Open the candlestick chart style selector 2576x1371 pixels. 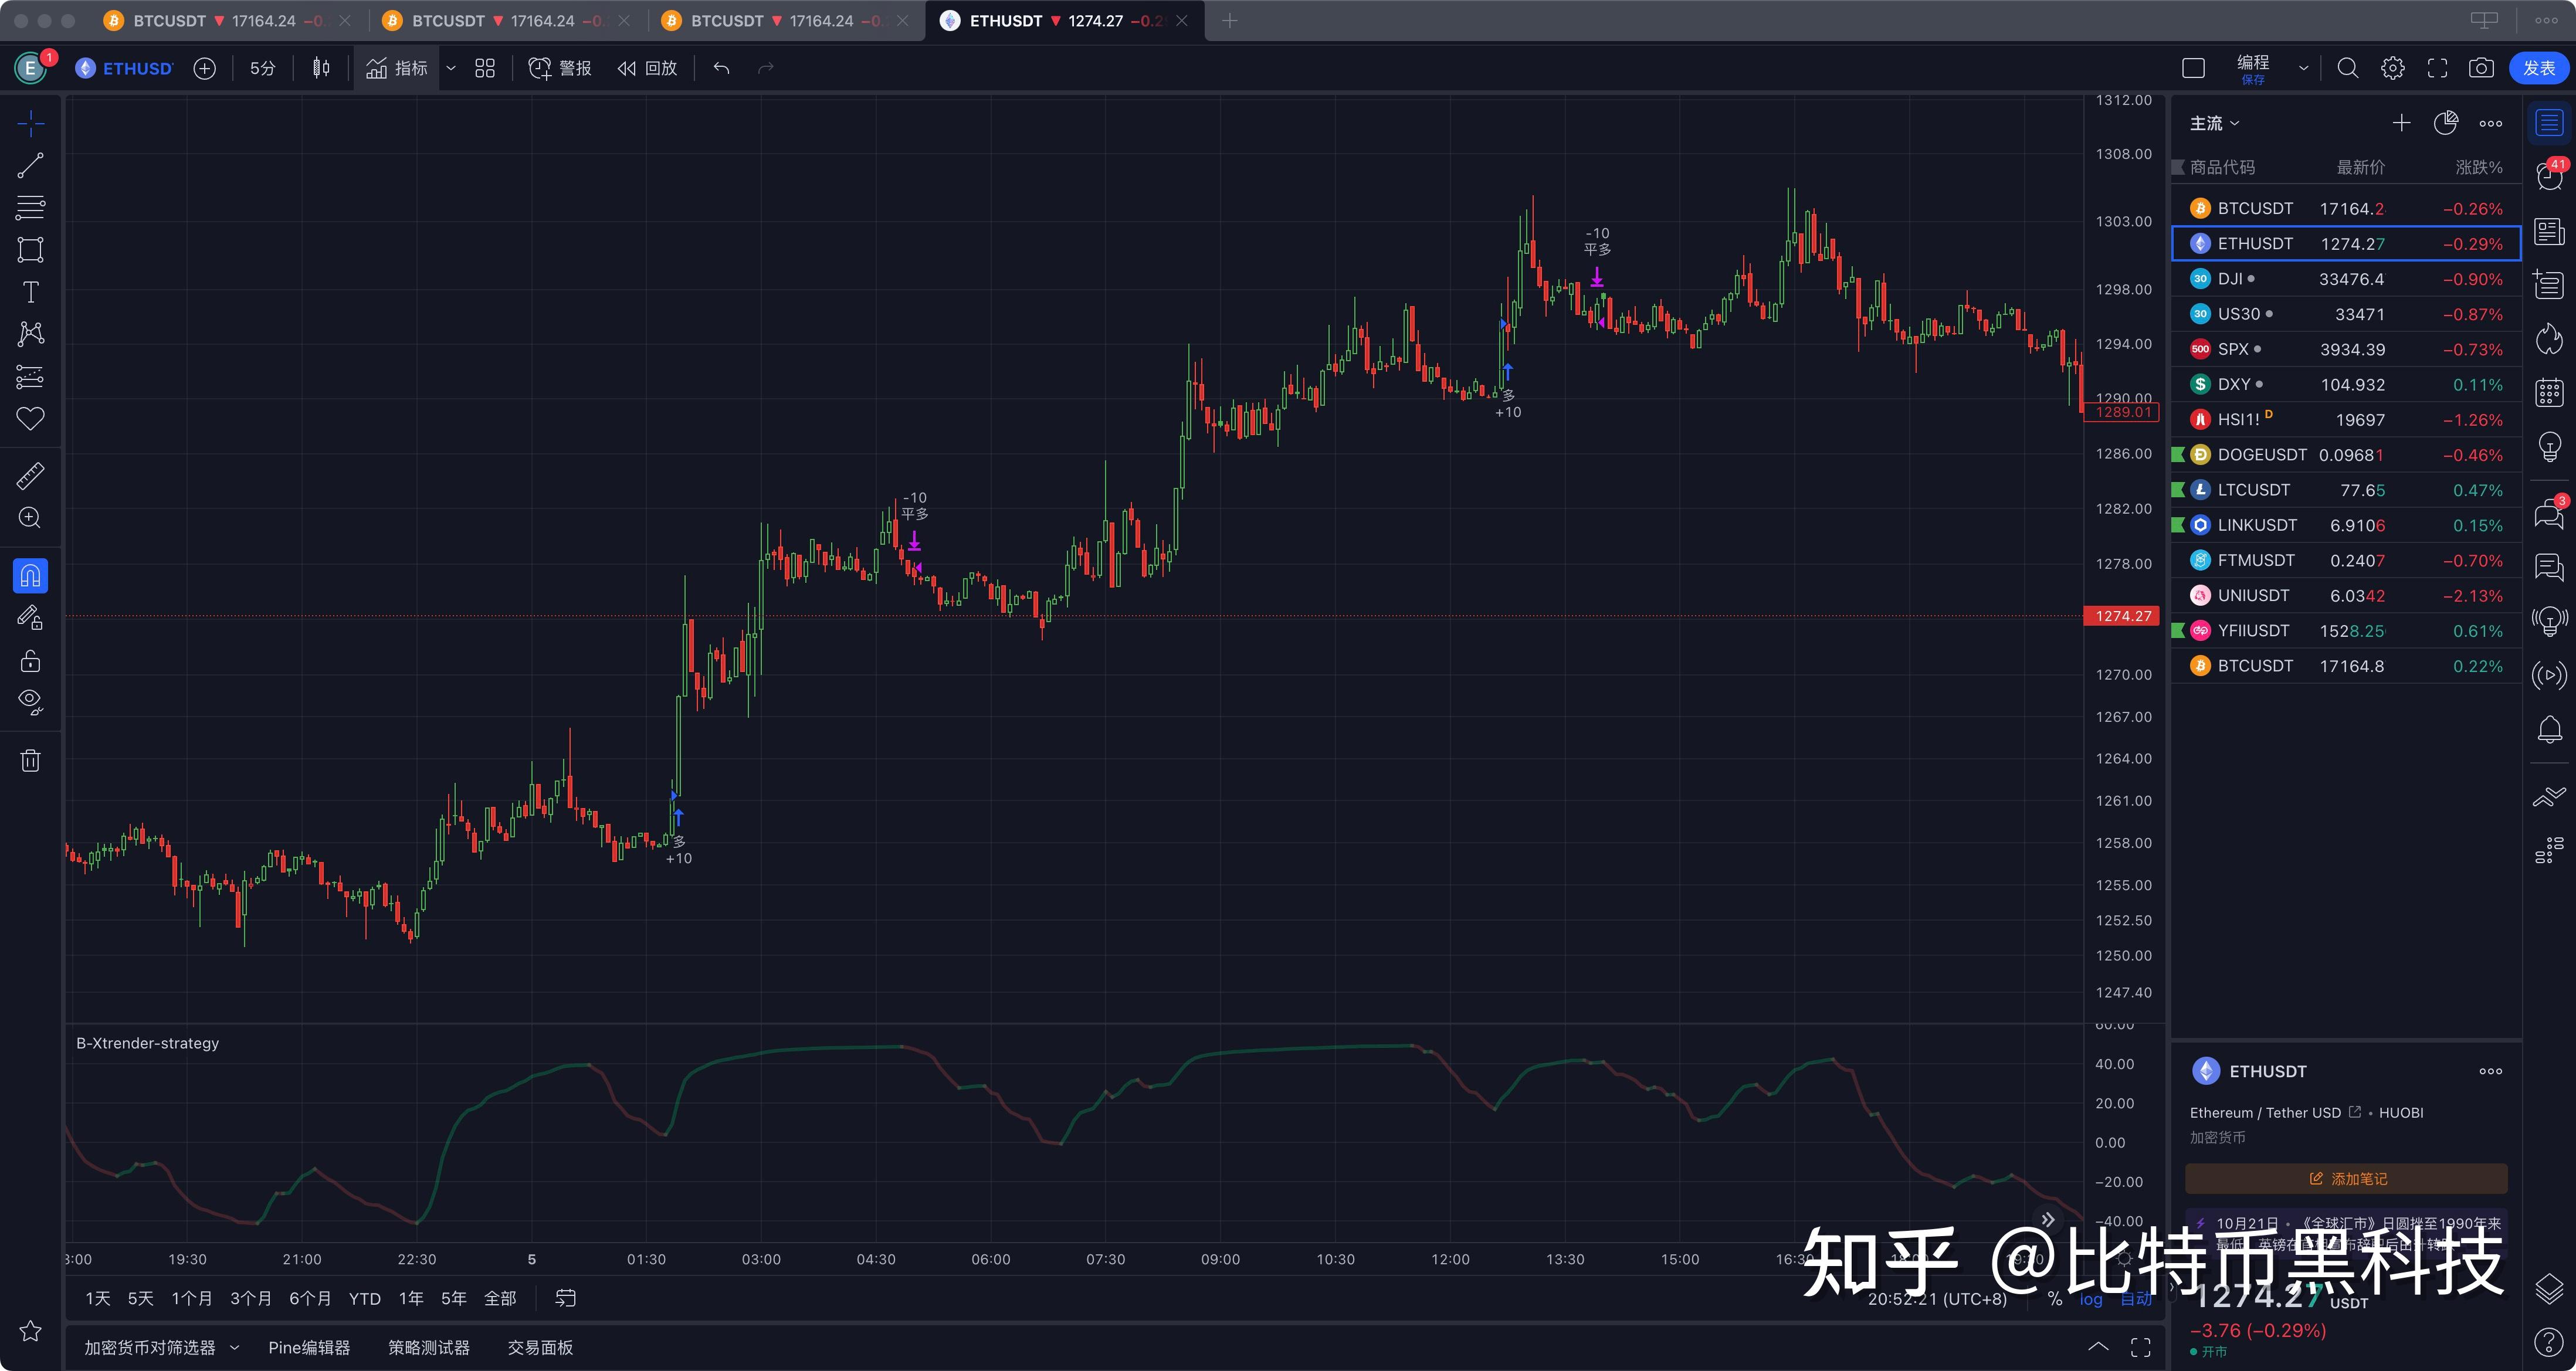coord(321,68)
